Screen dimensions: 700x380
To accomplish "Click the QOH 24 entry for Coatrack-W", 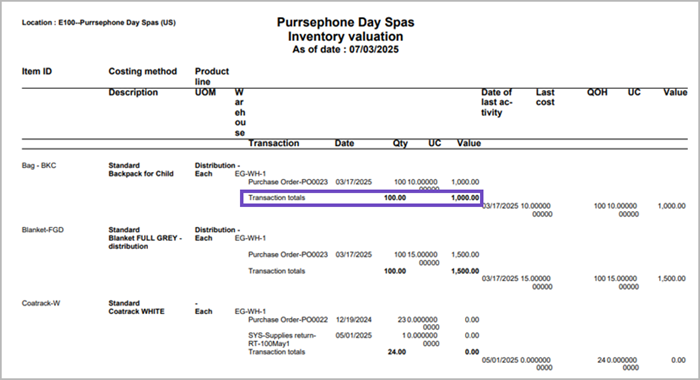I will (x=602, y=360).
